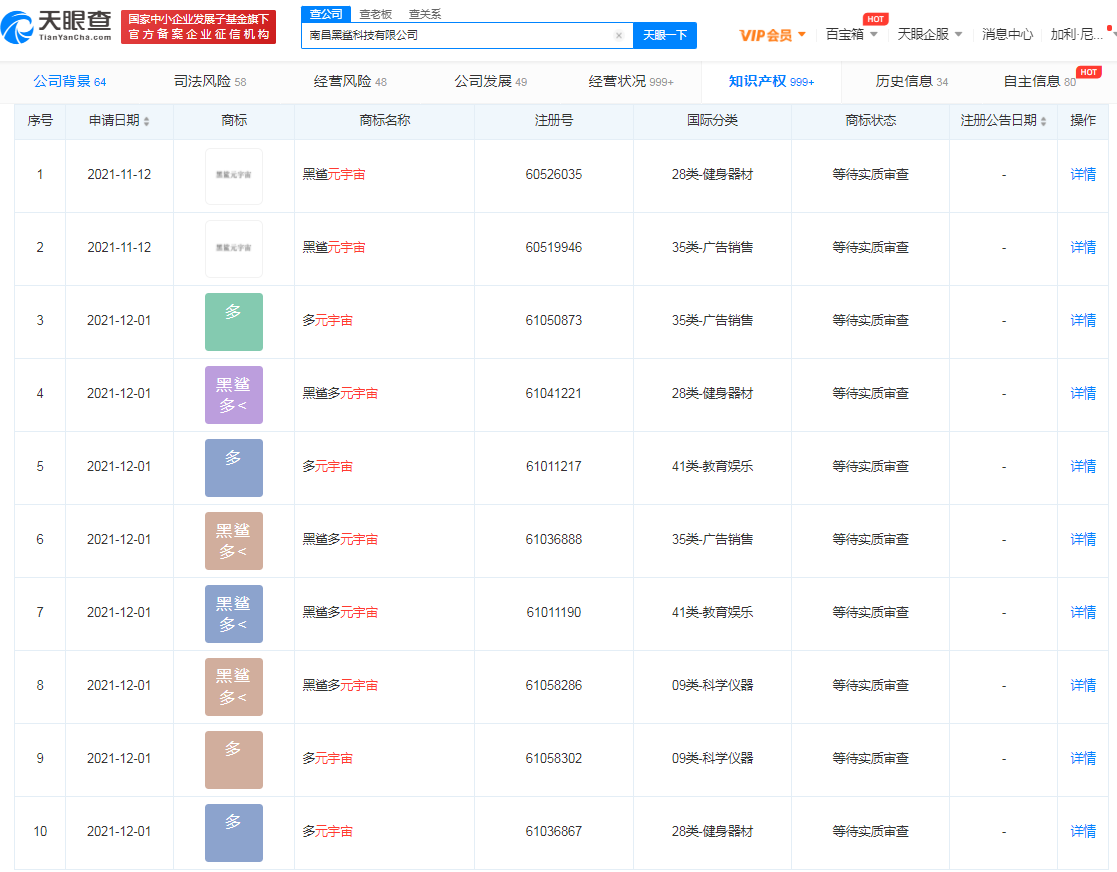
Task: Click the 国际分类 column header
Action: tap(712, 120)
